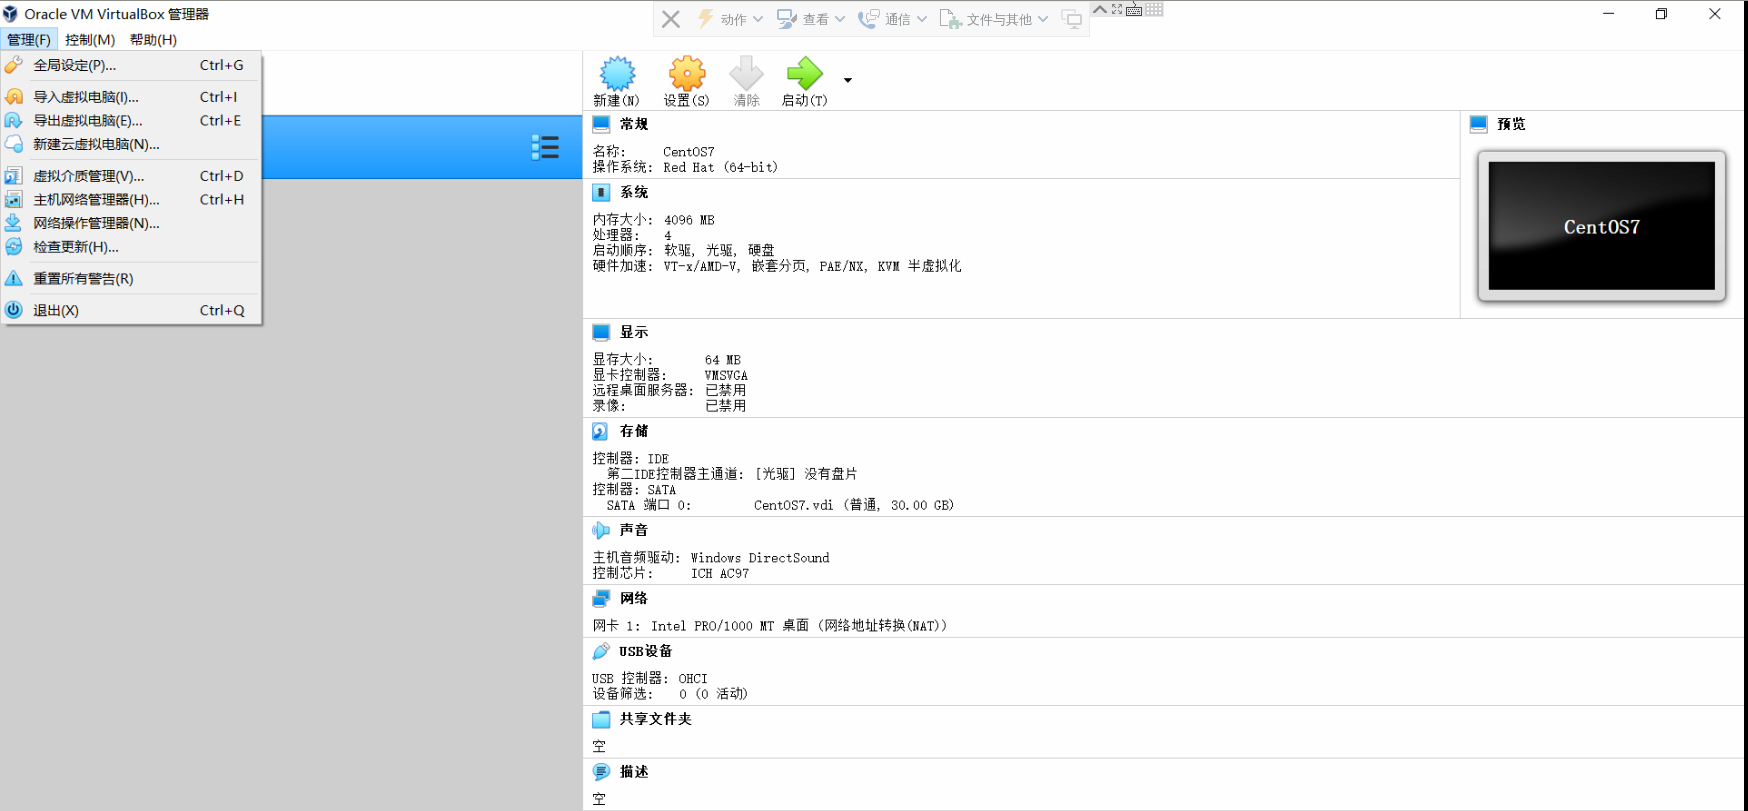Select 检查更新(H)... menu entry
1748x811 pixels.
131,247
